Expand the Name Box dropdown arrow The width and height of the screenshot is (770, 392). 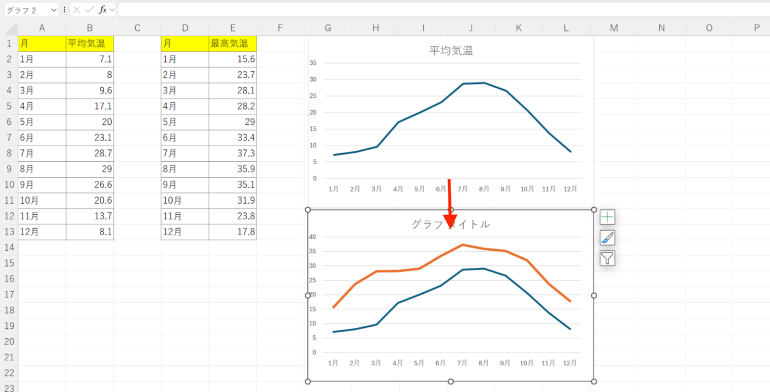coord(53,9)
